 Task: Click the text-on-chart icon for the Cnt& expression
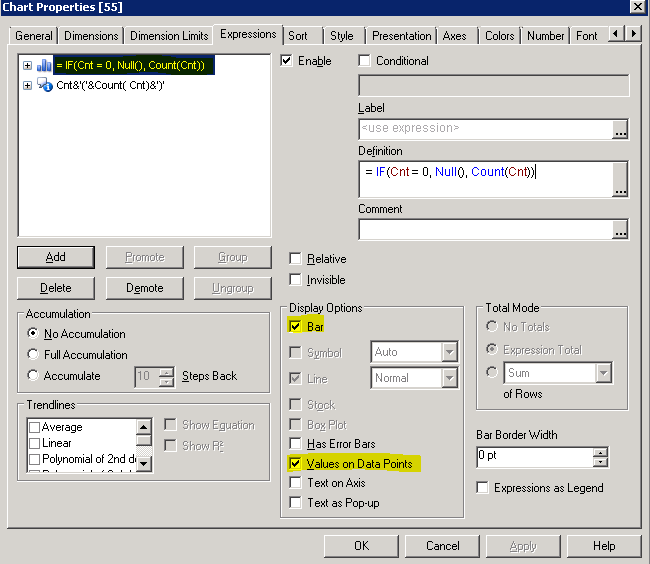click(x=44, y=86)
